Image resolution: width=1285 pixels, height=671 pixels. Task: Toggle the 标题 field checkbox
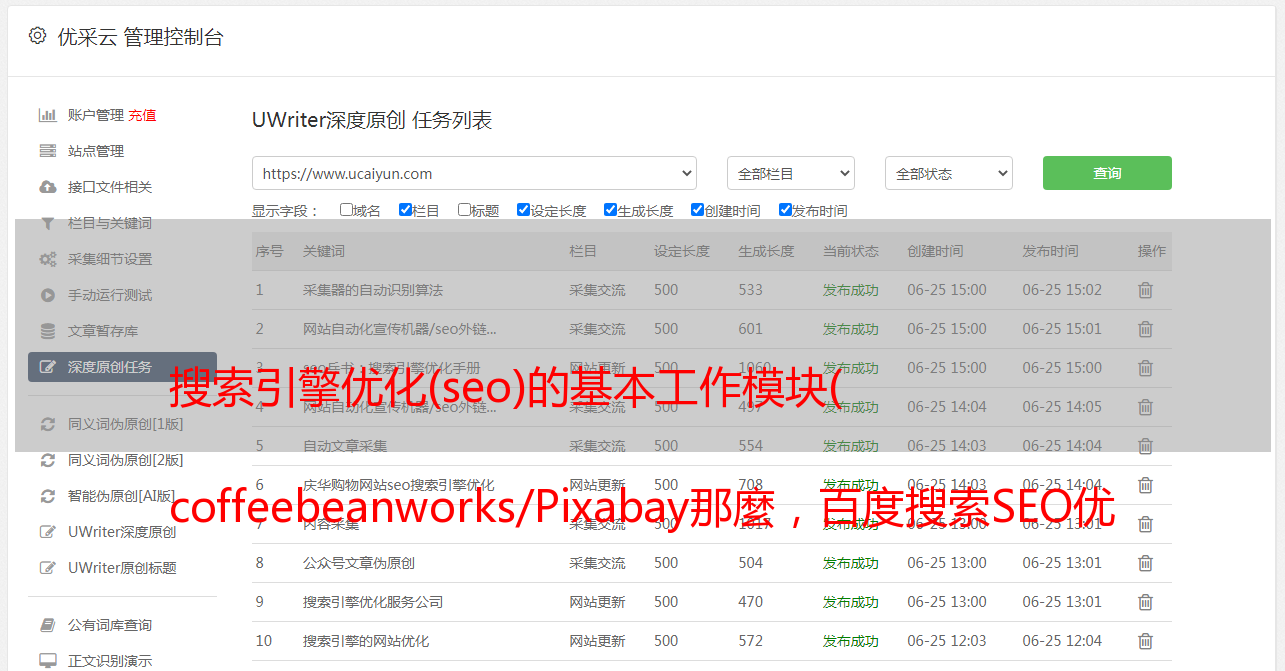pos(464,210)
